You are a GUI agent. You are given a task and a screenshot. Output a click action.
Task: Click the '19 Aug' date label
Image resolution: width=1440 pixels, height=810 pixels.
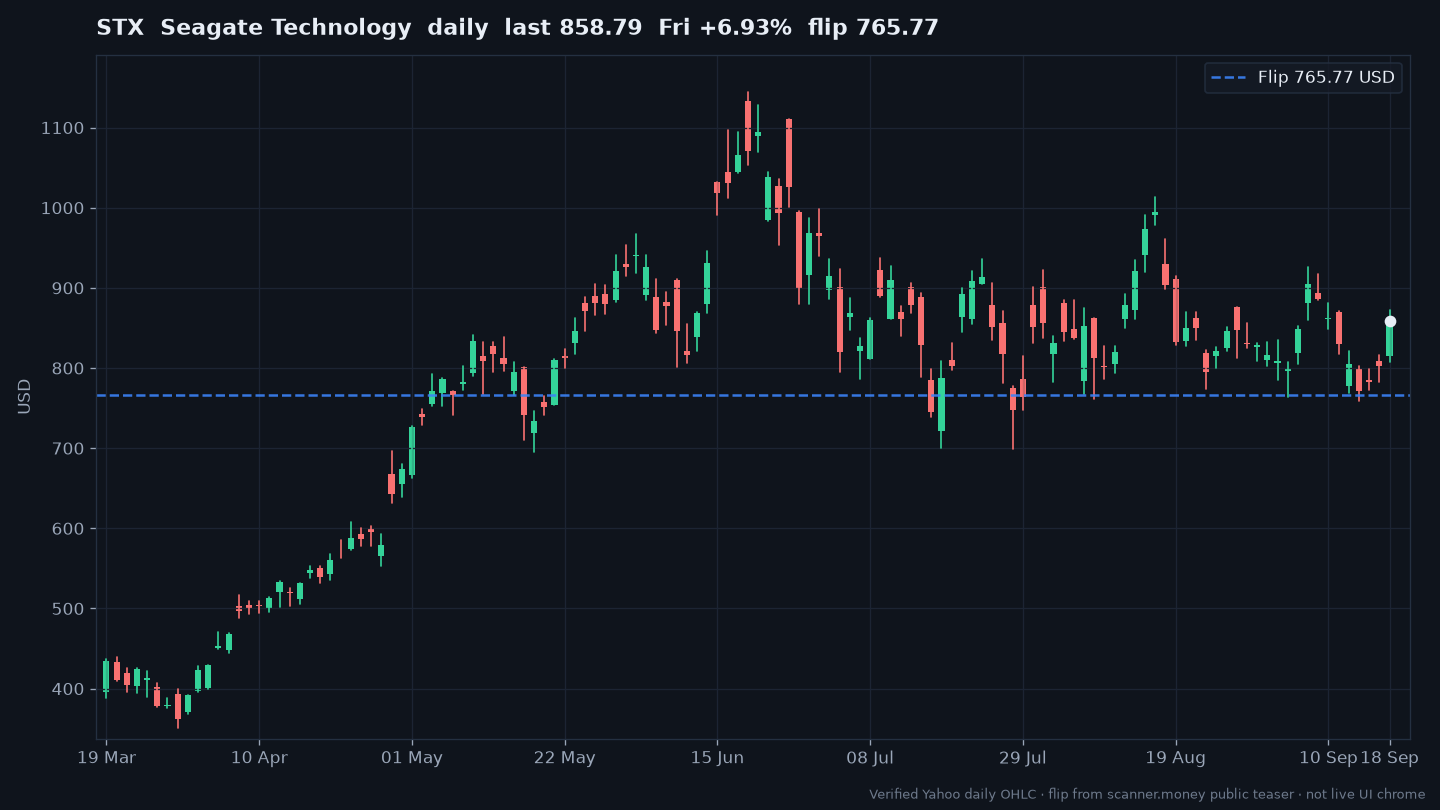pyautogui.click(x=1175, y=758)
